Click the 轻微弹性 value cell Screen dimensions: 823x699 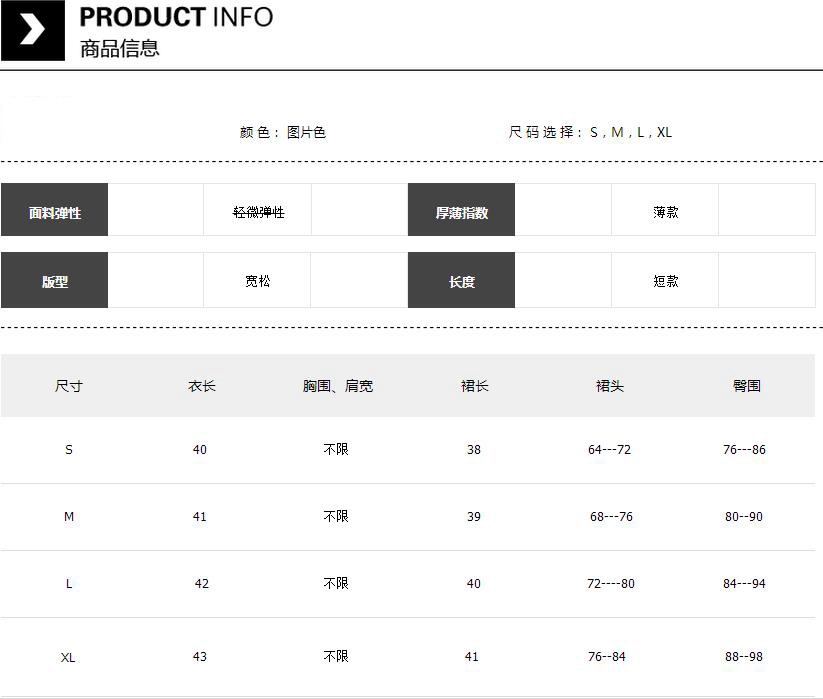coord(258,212)
